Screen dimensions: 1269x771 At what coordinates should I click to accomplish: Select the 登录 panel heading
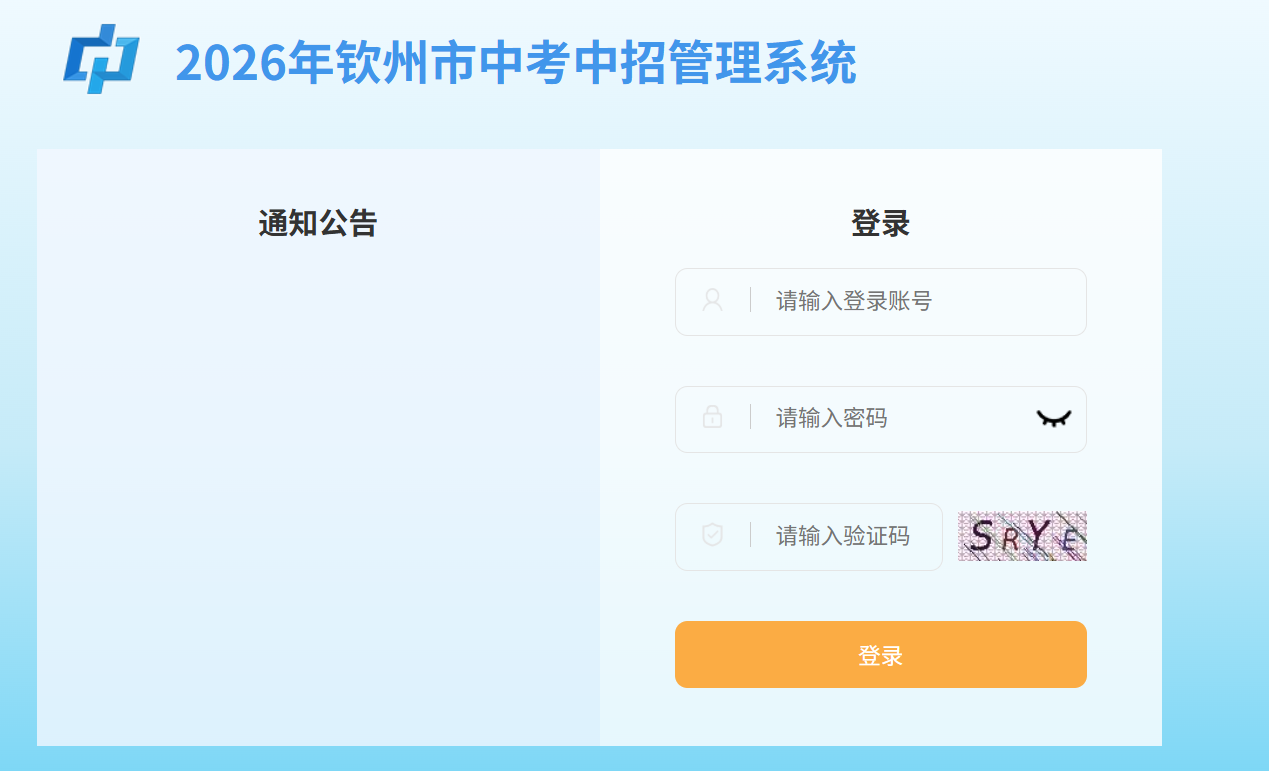coord(881,223)
